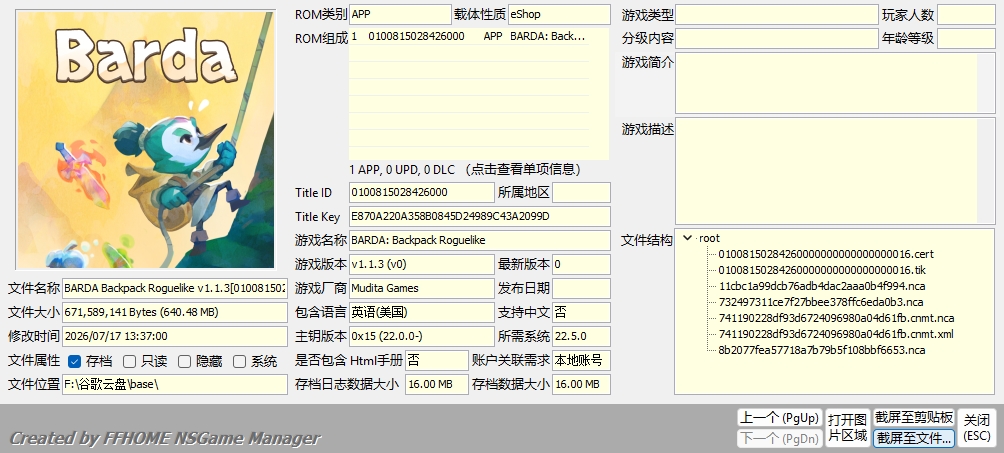The image size is (1004, 453).
Task: Click the 文件位置 field F:\谷歌云盘\base\
Action: click(175, 384)
